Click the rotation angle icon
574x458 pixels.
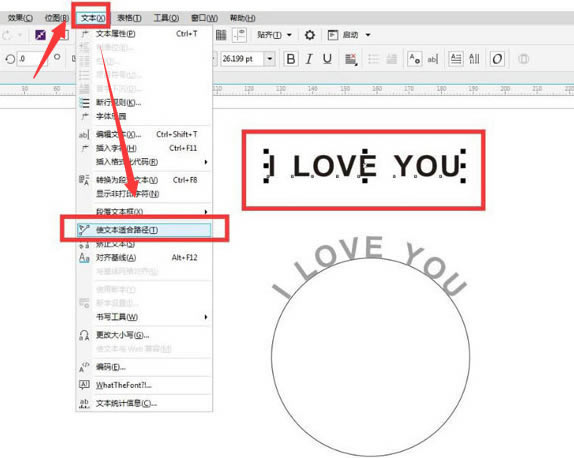point(10,59)
